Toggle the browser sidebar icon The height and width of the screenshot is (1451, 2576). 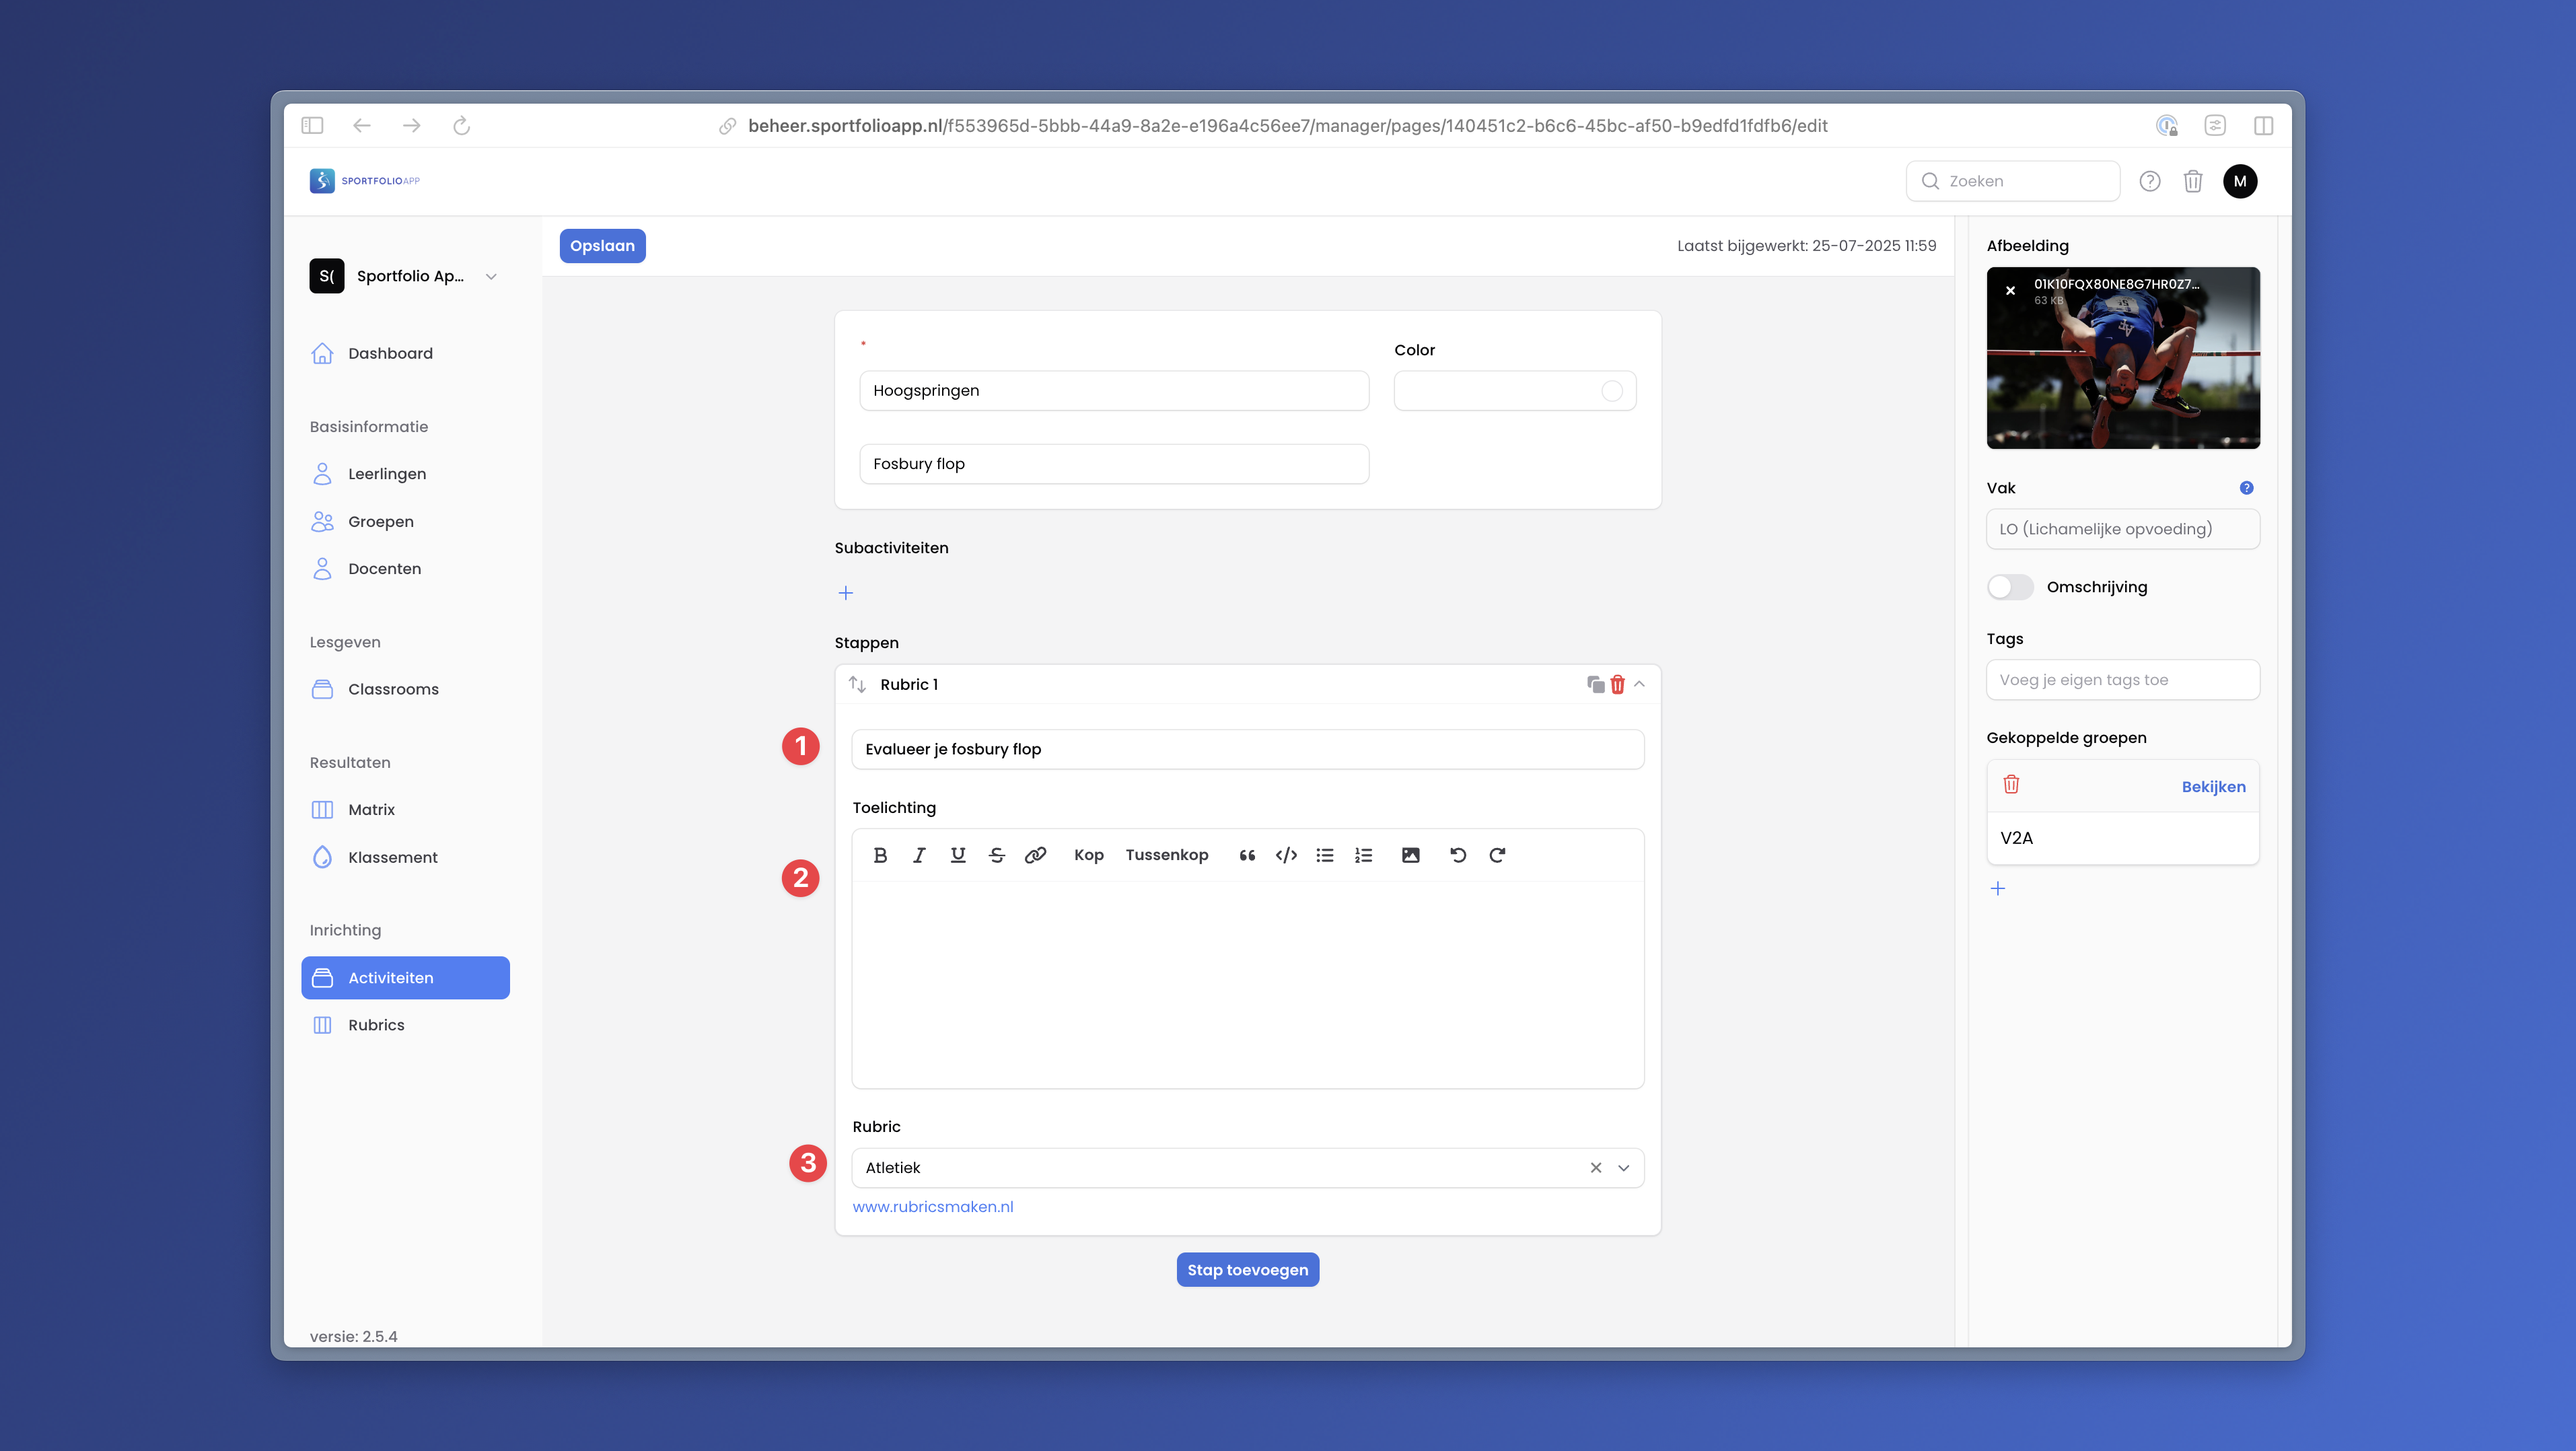pos(312,125)
